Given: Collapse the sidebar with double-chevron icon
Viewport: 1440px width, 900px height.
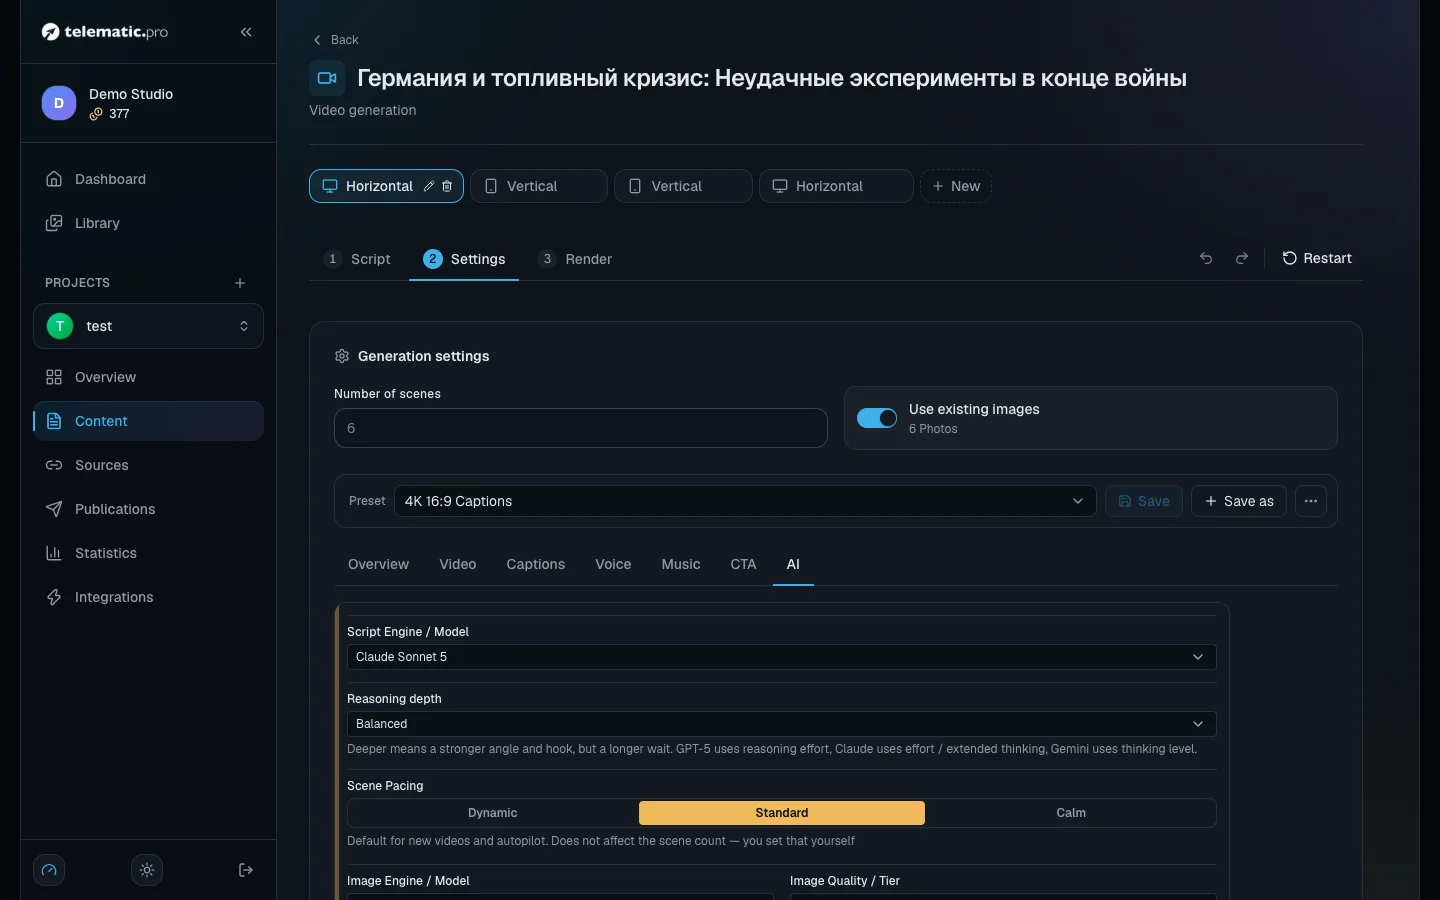Looking at the screenshot, I should [246, 32].
